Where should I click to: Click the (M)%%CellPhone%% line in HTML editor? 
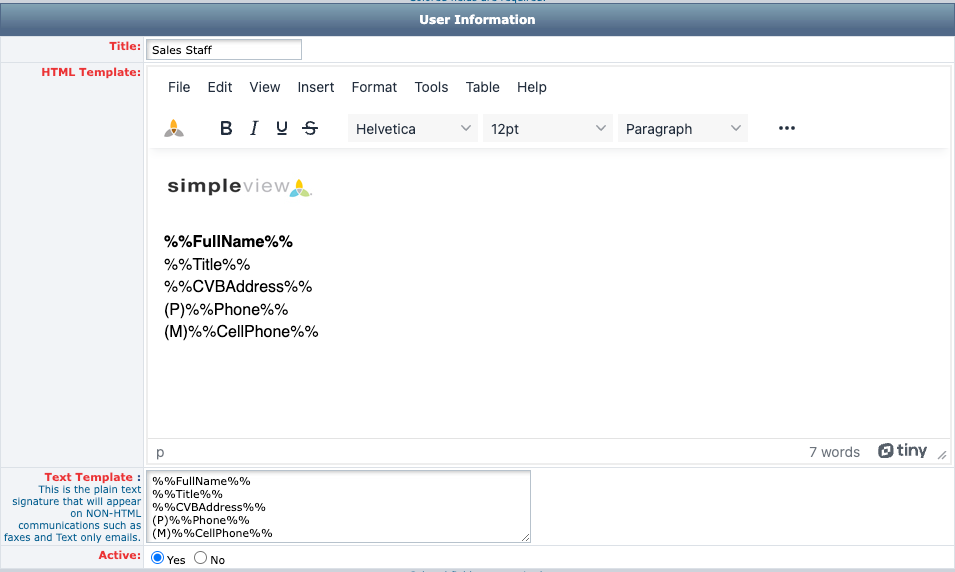[241, 331]
